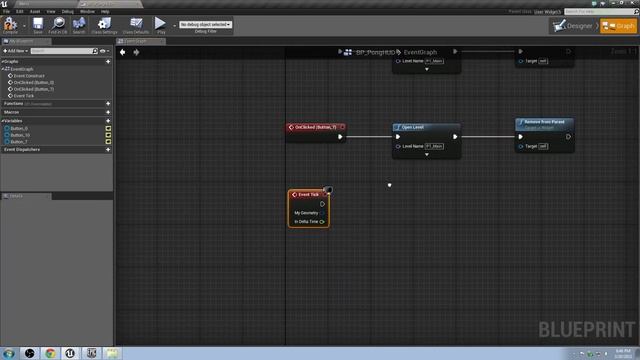Open the Search tool in the toolbar
This screenshot has width=640, height=360.
click(79, 24)
